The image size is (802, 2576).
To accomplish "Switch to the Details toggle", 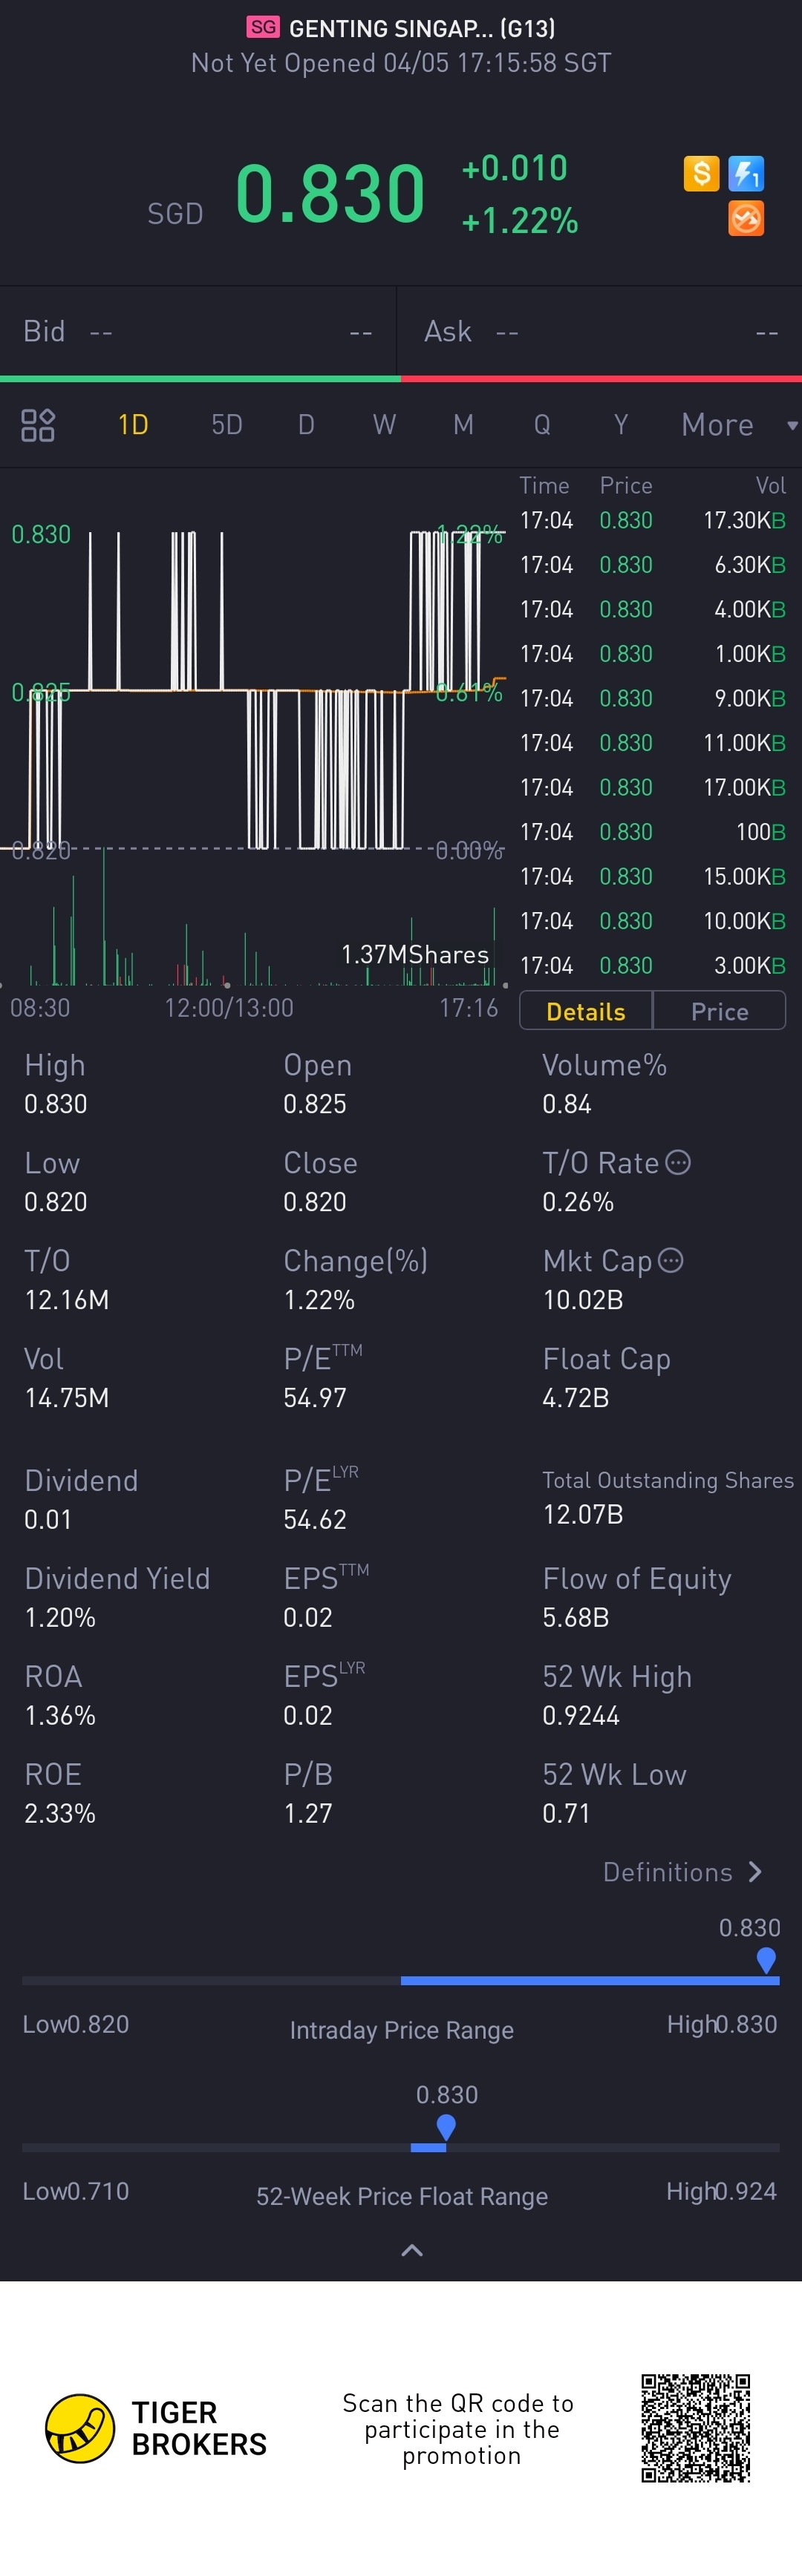I will (586, 1011).
